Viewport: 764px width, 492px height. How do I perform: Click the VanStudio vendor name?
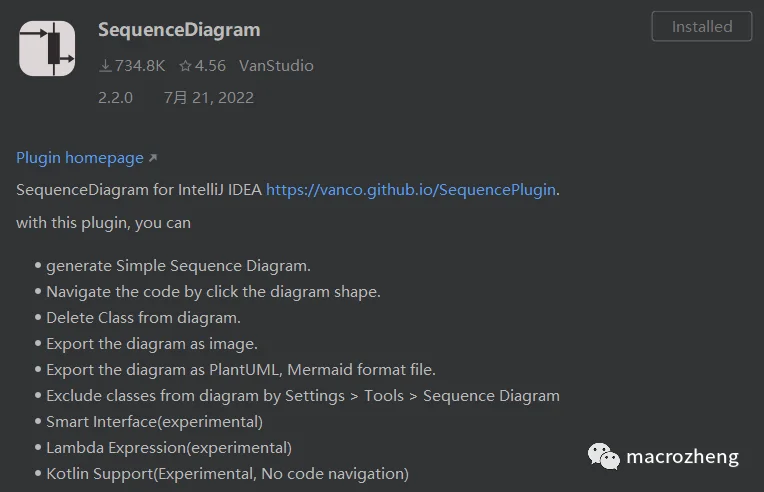(276, 66)
